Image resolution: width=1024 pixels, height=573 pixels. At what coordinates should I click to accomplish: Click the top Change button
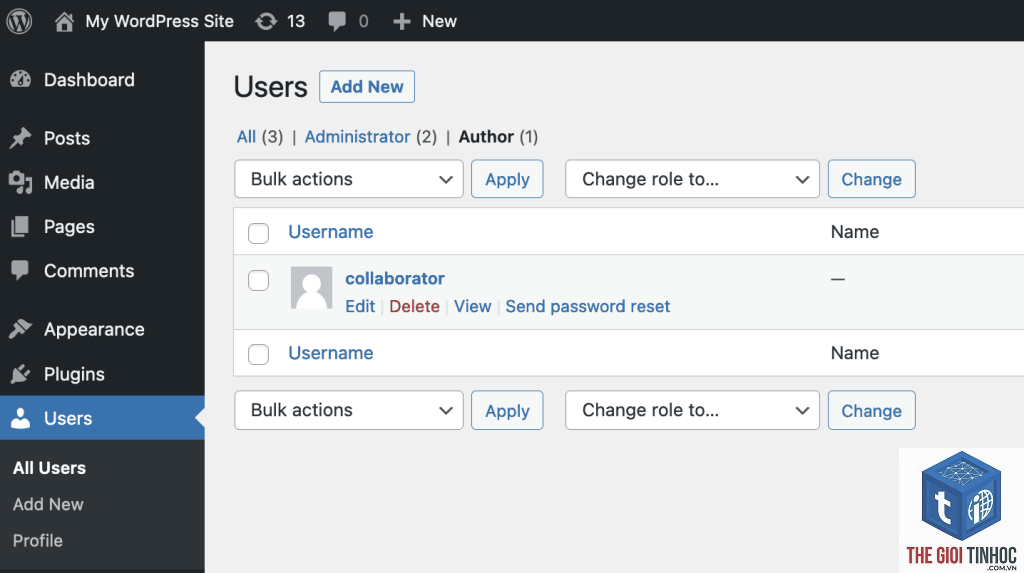871,179
